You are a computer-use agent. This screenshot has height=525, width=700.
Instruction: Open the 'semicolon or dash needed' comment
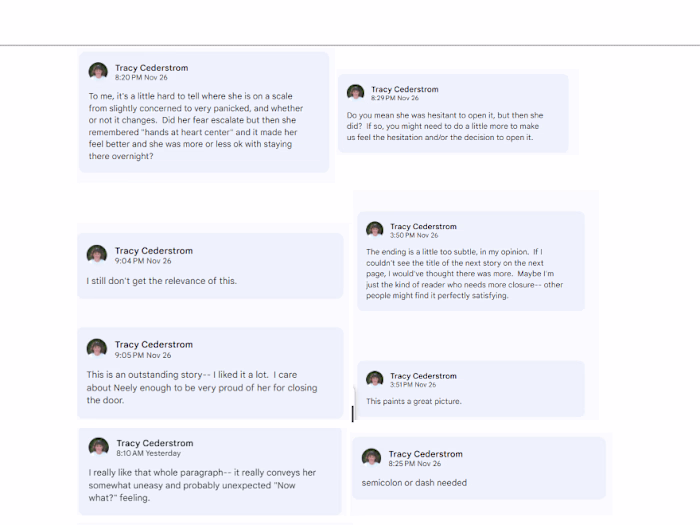(x=479, y=468)
